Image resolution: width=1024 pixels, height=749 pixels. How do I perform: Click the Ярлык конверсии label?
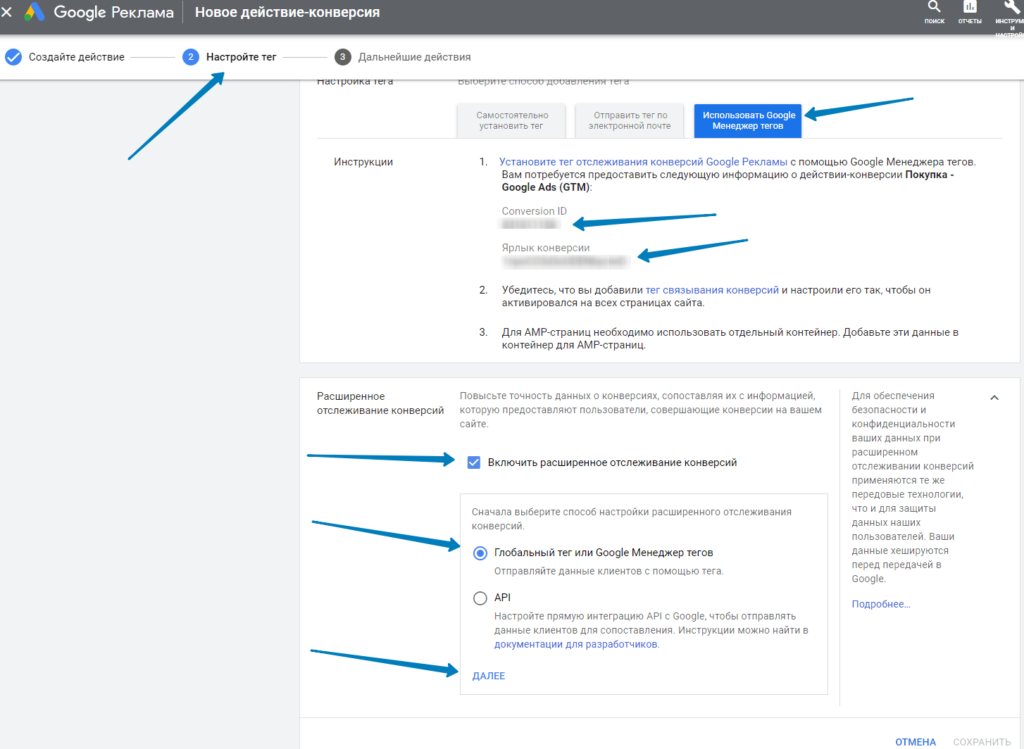click(545, 248)
